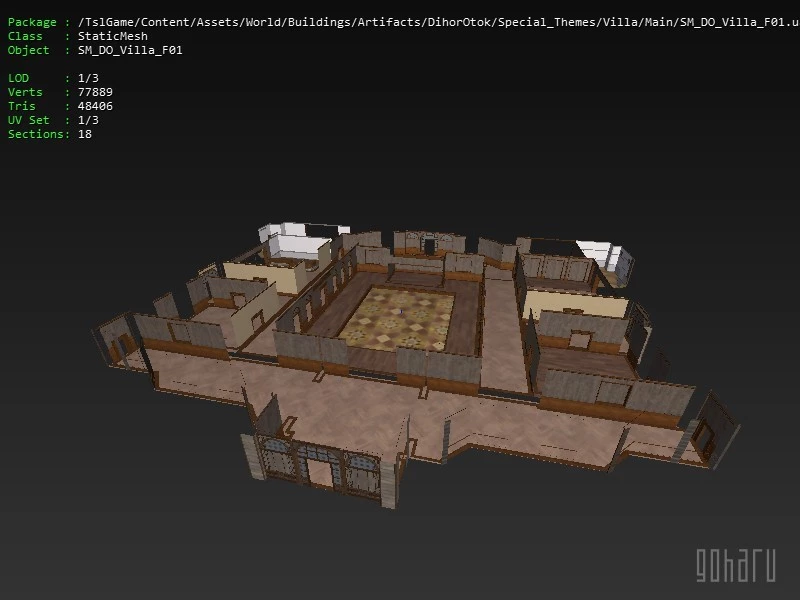800x600 pixels.
Task: Click the Sections count 18
Action: tap(85, 134)
